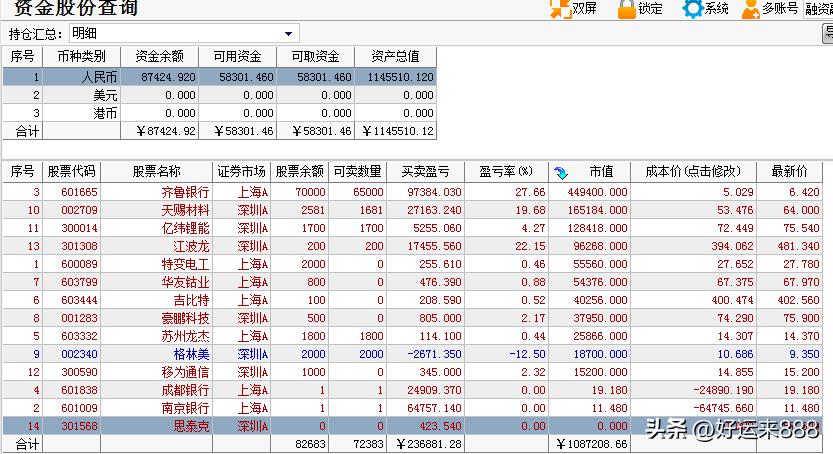This screenshot has height=454, width=833.
Task: Select the 港币 currency row
Action: (x=219, y=113)
